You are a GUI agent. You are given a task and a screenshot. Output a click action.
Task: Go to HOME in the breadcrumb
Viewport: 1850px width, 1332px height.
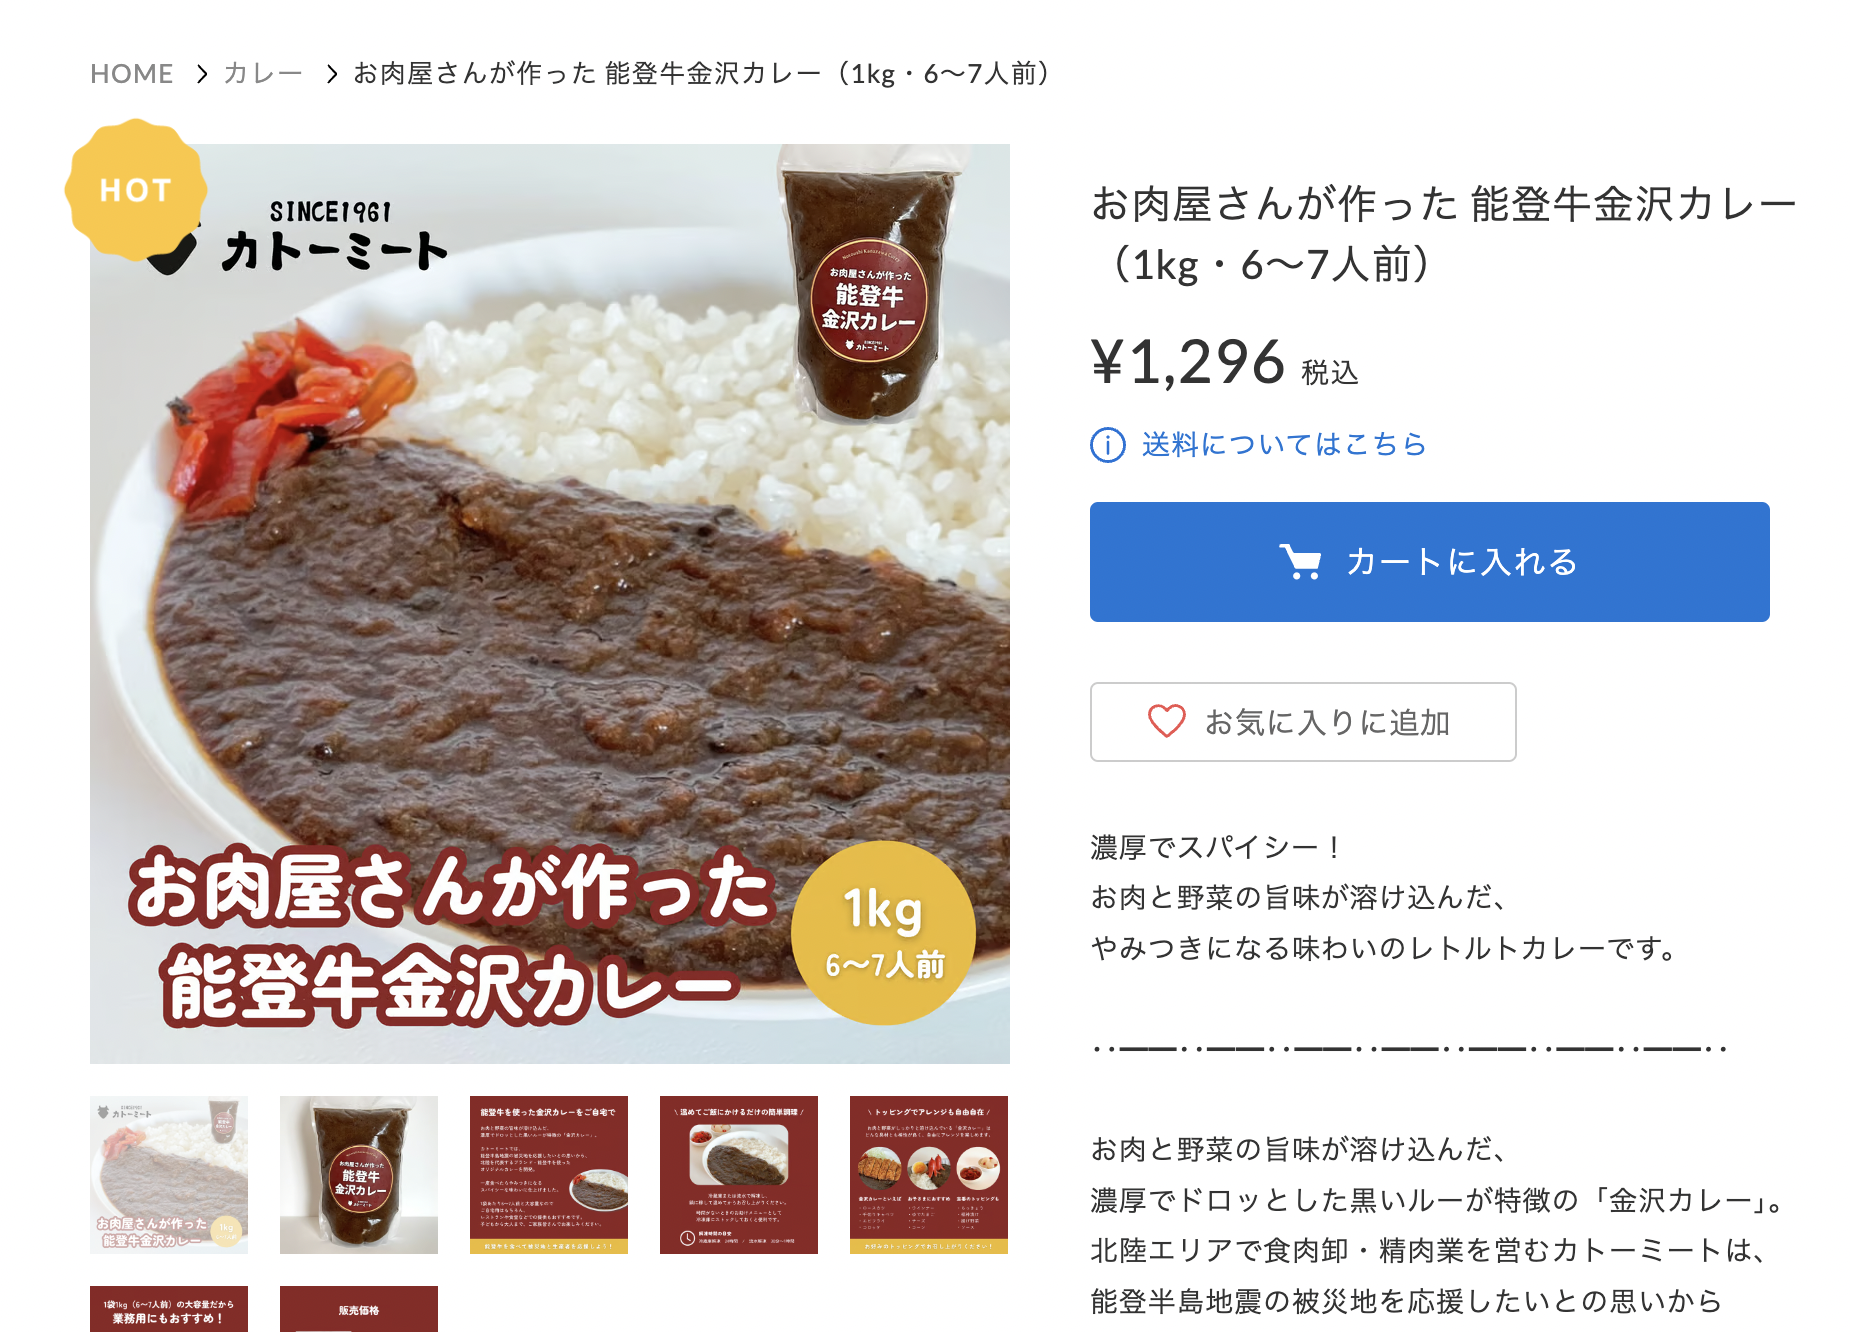click(132, 74)
